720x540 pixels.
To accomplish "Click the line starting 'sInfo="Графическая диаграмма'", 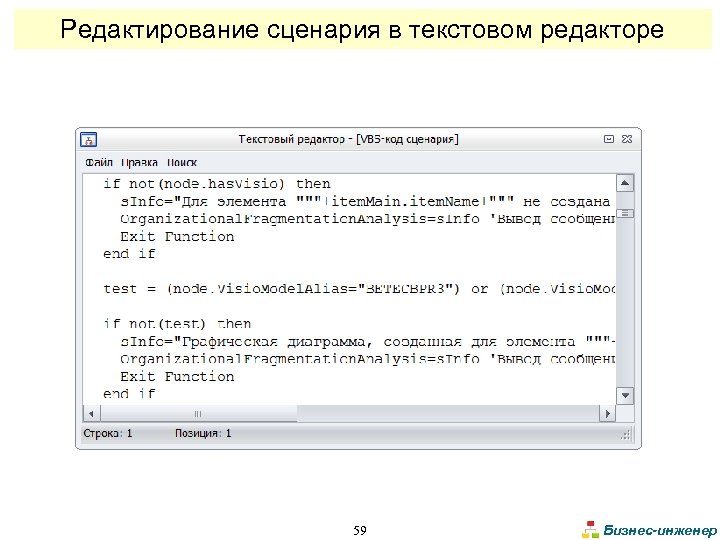I will pyautogui.click(x=367, y=342).
